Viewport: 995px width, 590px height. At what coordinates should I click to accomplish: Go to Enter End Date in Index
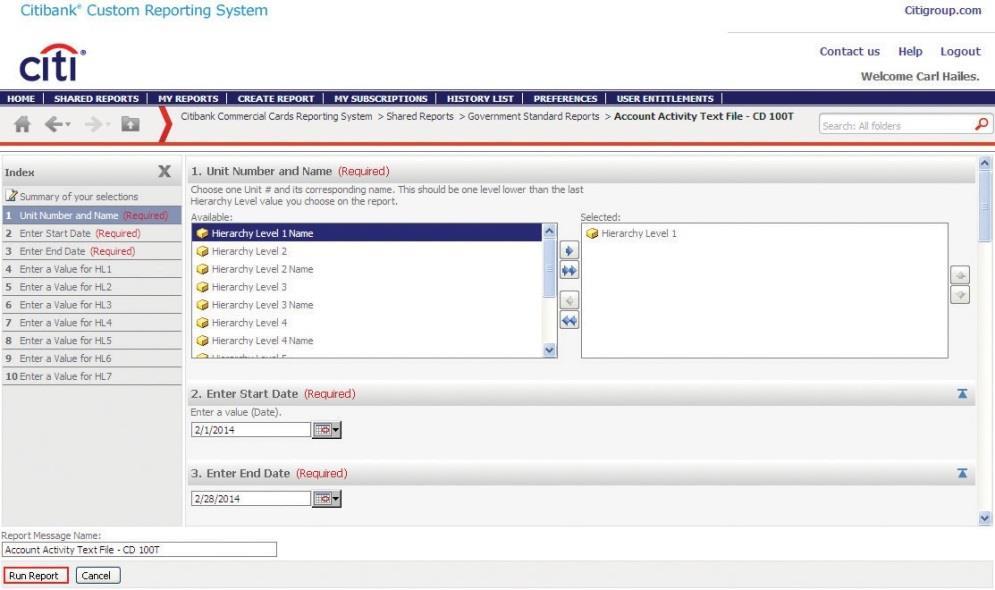point(92,251)
